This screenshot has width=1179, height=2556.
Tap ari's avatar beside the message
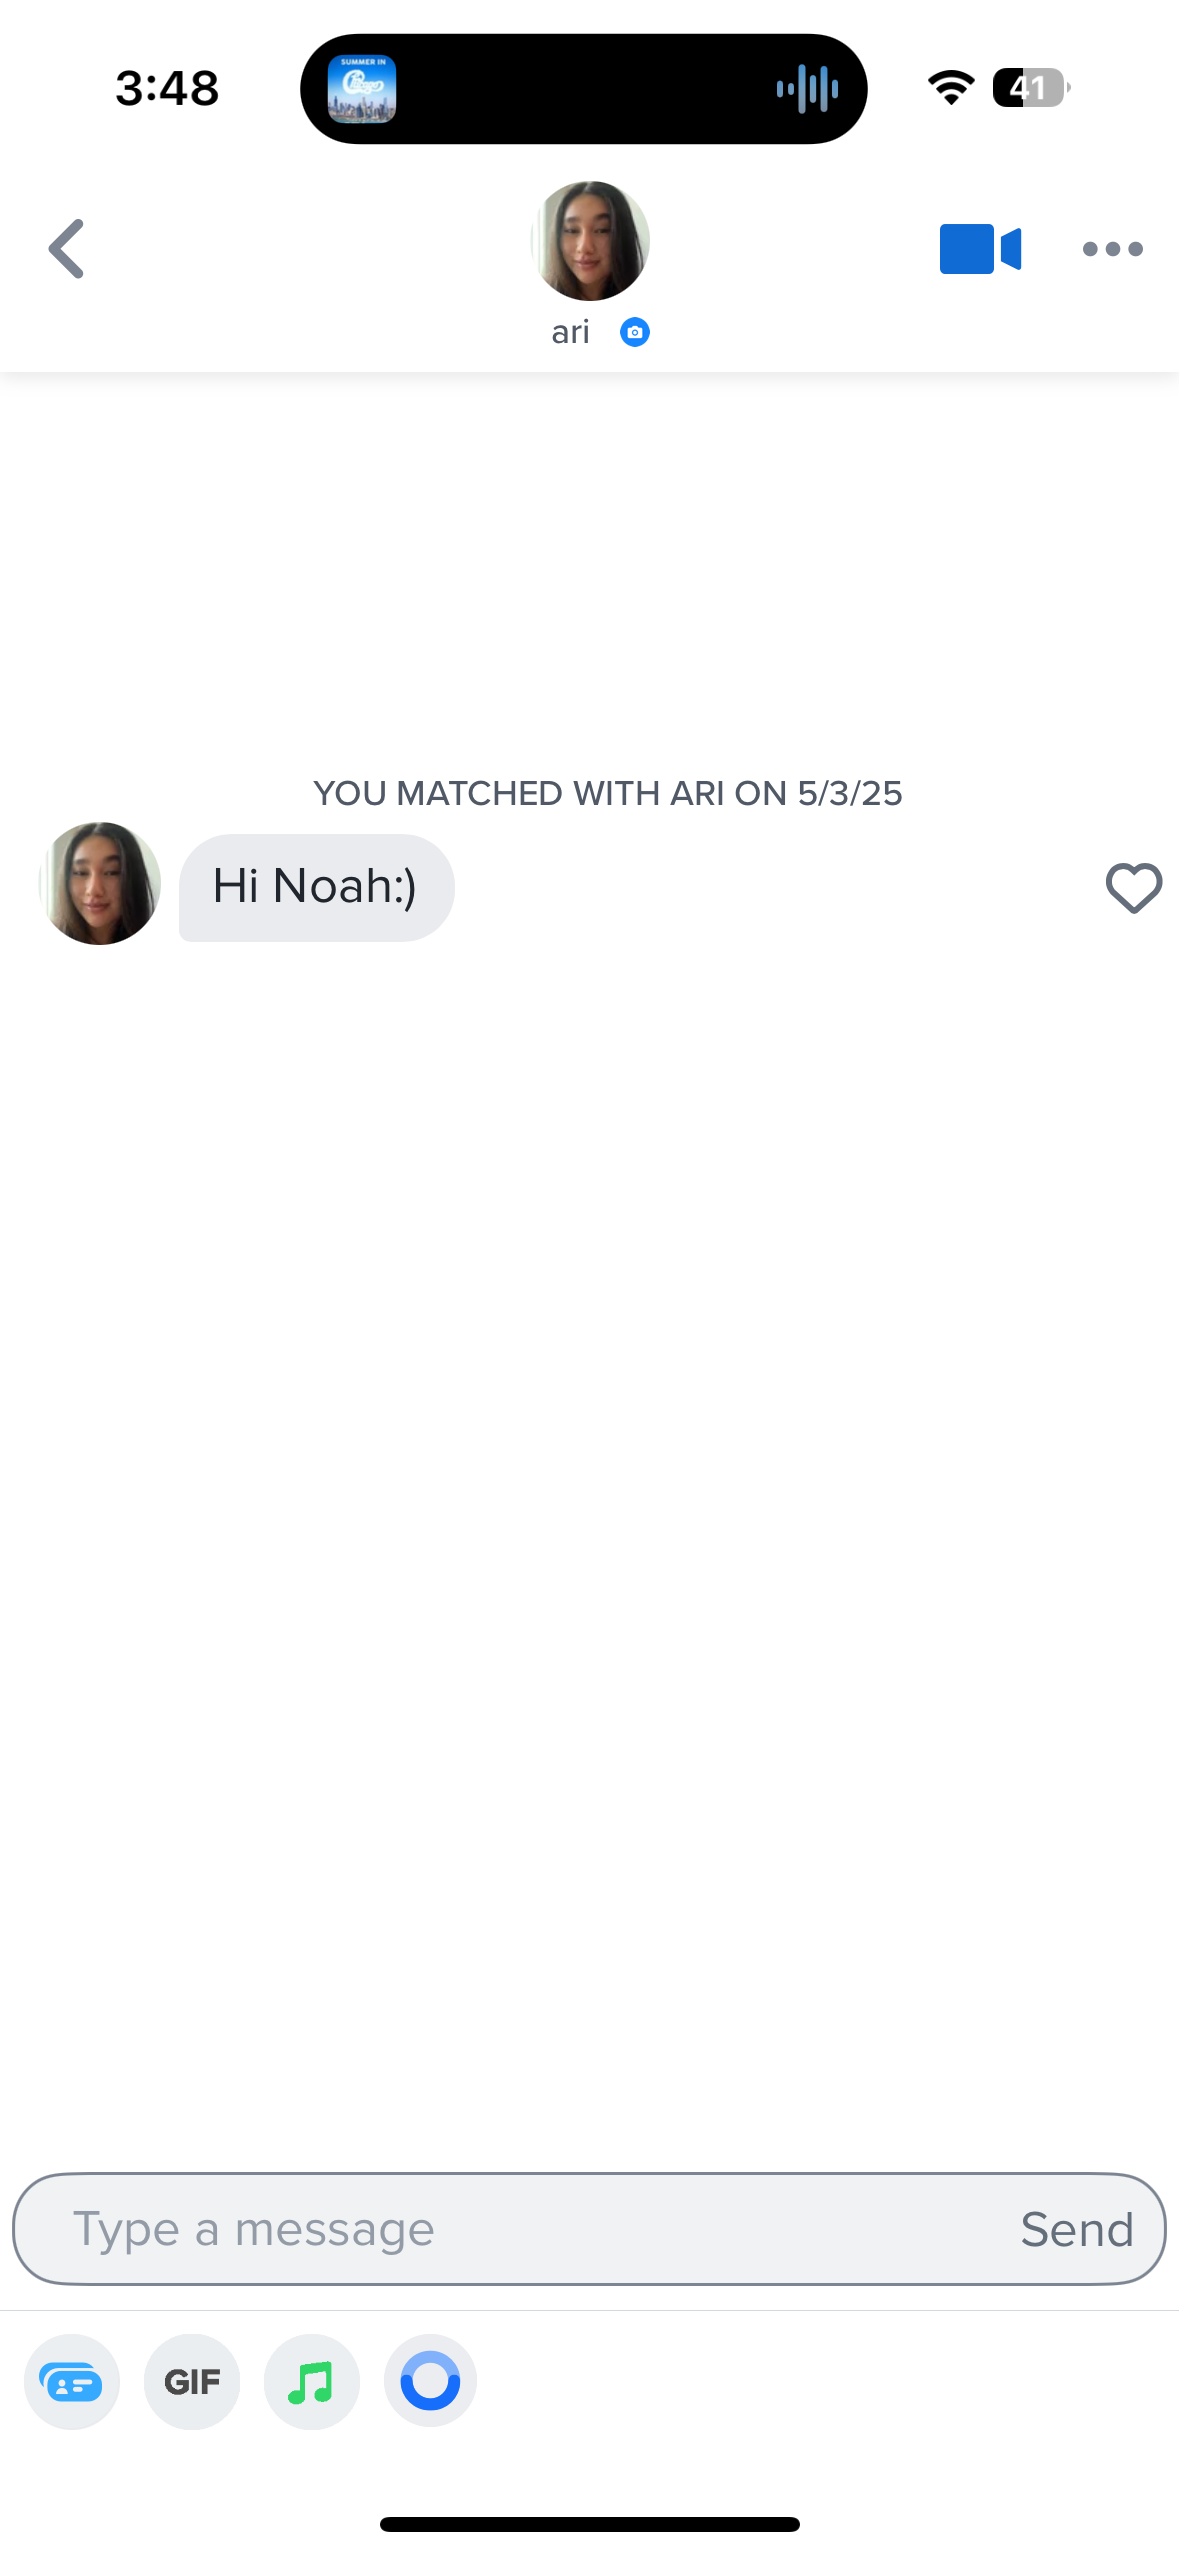[100, 884]
